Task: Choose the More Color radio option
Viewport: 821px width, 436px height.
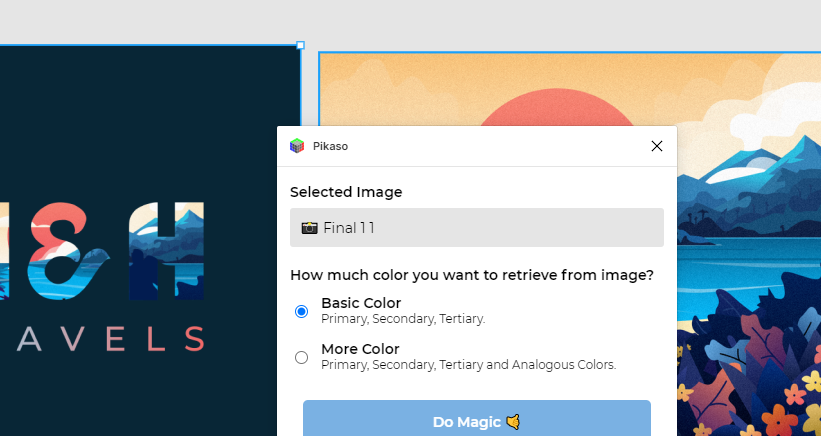Action: 302,357
